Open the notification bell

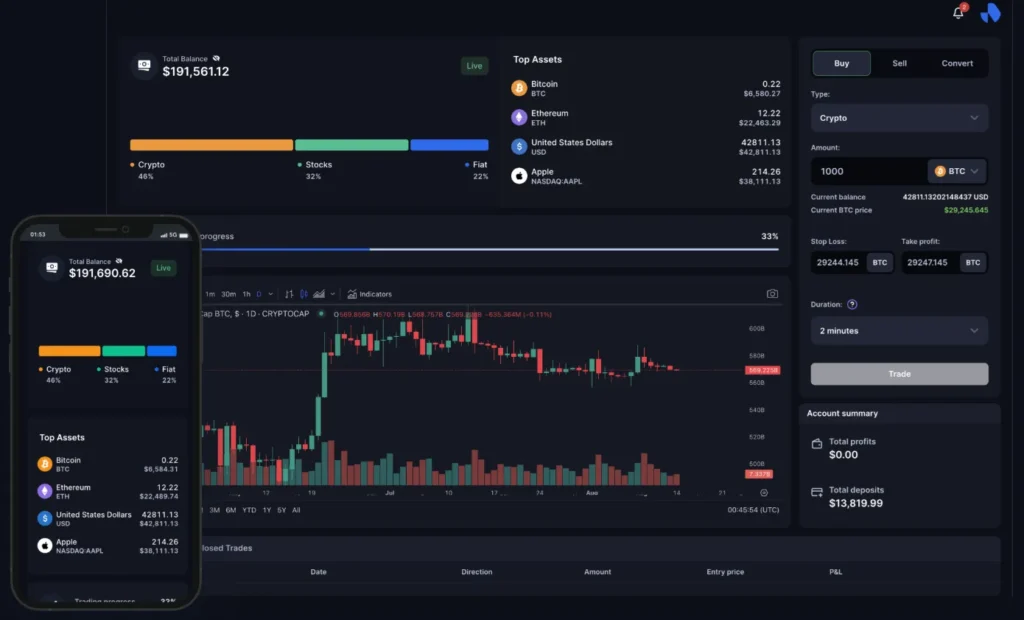pyautogui.click(x=957, y=13)
